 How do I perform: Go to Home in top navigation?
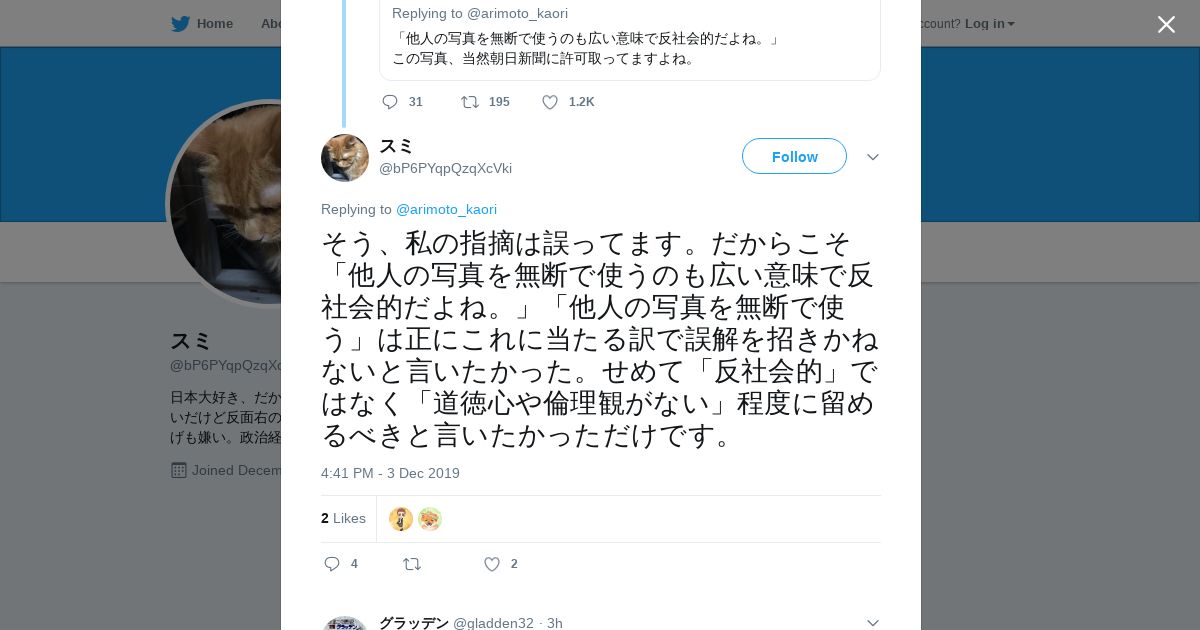[x=214, y=24]
